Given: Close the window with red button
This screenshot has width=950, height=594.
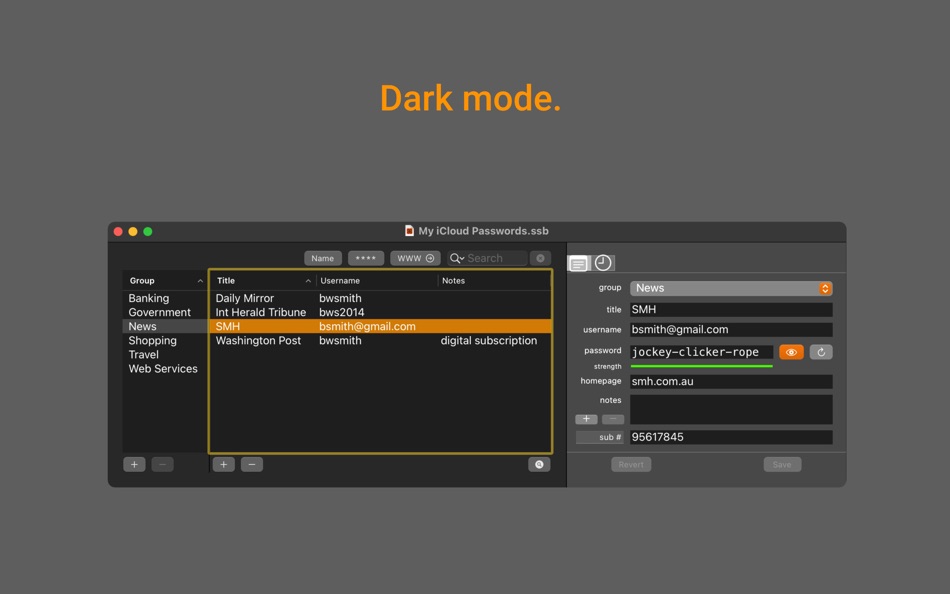Looking at the screenshot, I should [x=118, y=232].
